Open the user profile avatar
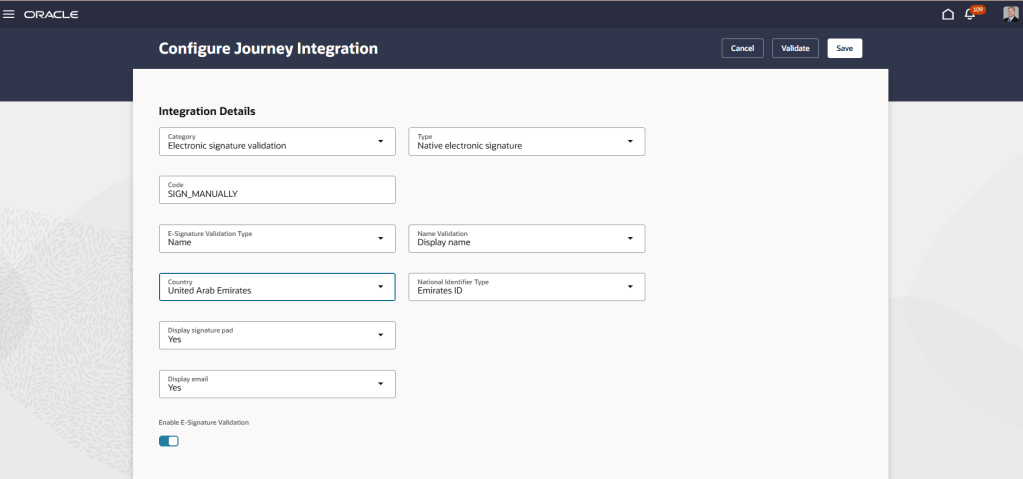The width and height of the screenshot is (1023, 479). click(x=1010, y=14)
